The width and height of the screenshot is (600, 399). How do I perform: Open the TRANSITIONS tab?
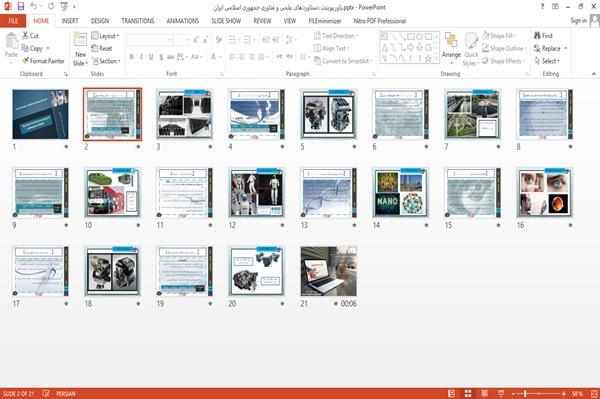click(x=138, y=21)
